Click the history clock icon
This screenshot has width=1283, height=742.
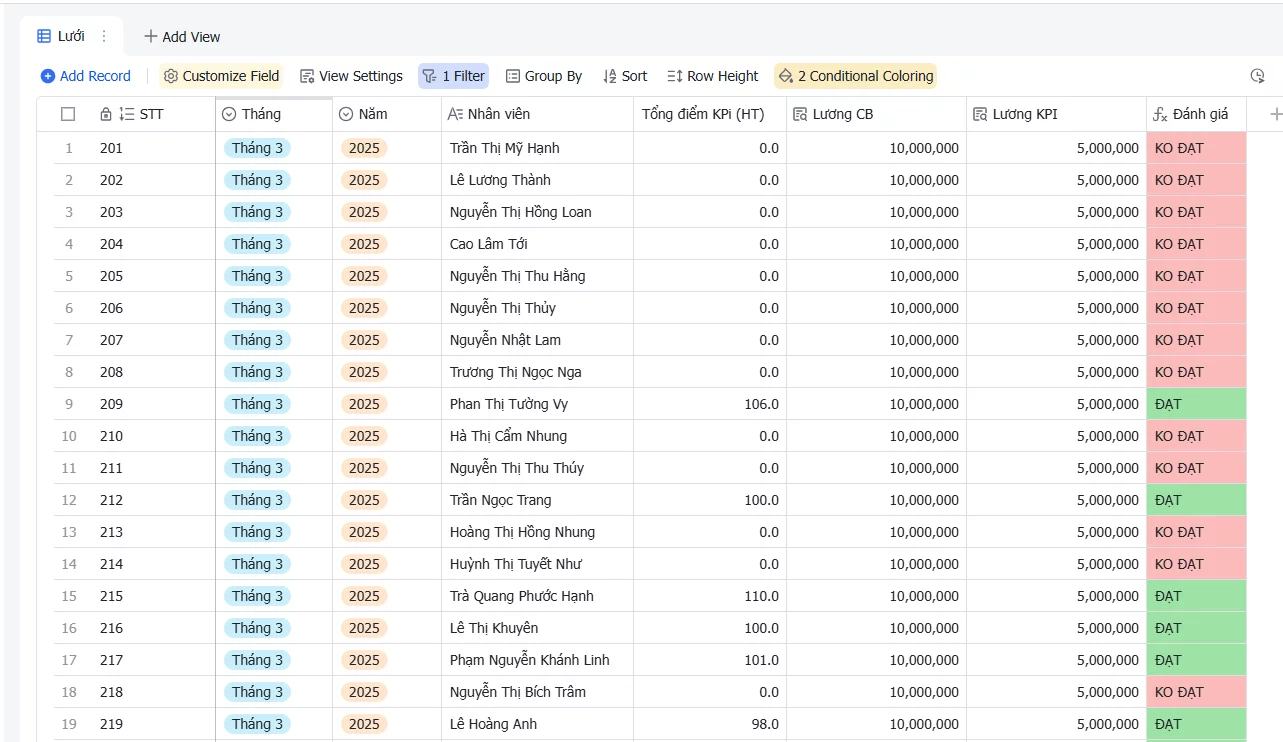tap(1258, 76)
